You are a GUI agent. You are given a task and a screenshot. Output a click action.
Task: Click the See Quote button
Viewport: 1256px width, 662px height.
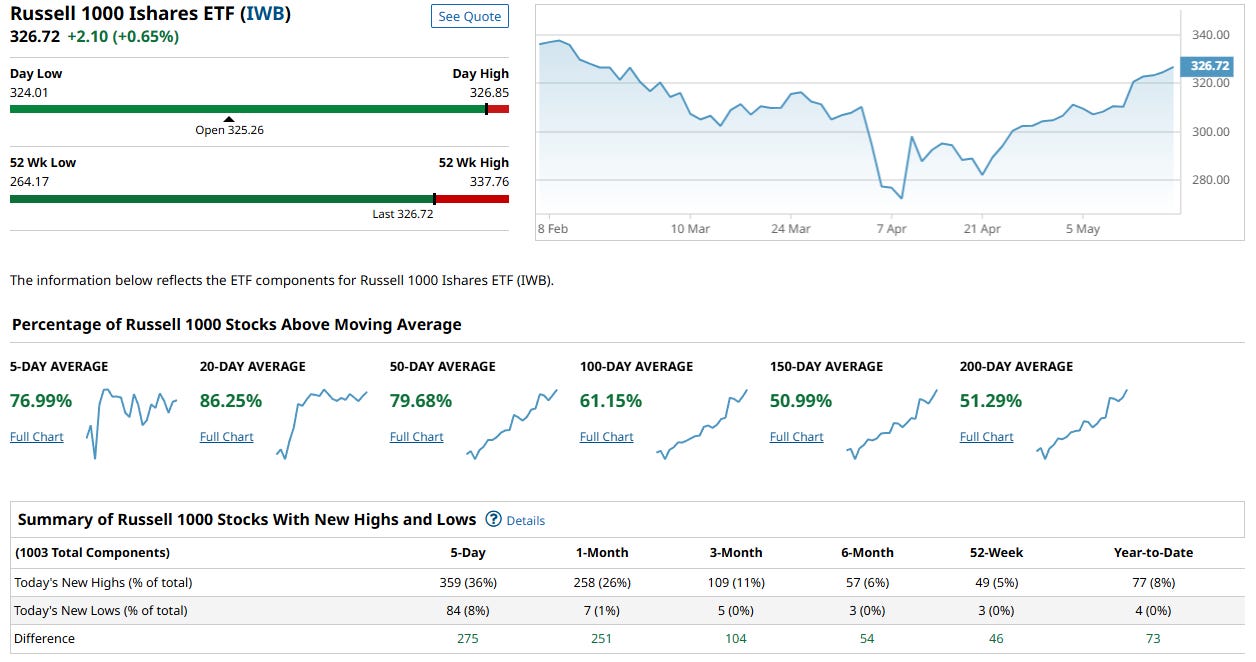470,17
